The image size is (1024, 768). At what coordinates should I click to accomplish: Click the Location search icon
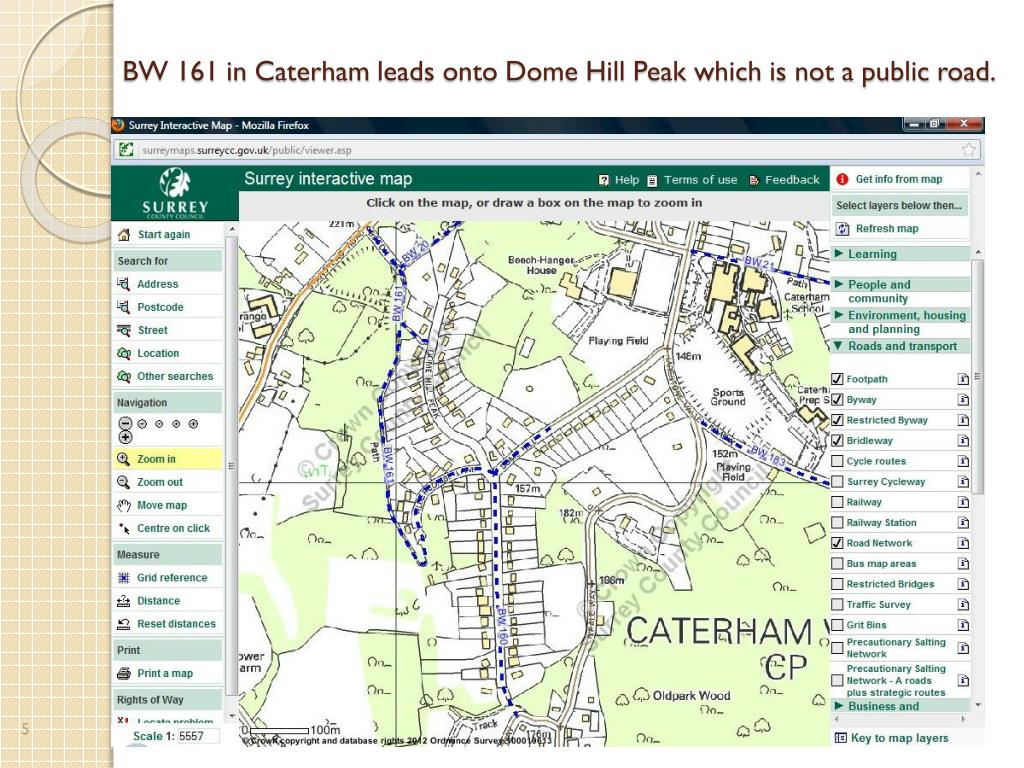click(123, 353)
